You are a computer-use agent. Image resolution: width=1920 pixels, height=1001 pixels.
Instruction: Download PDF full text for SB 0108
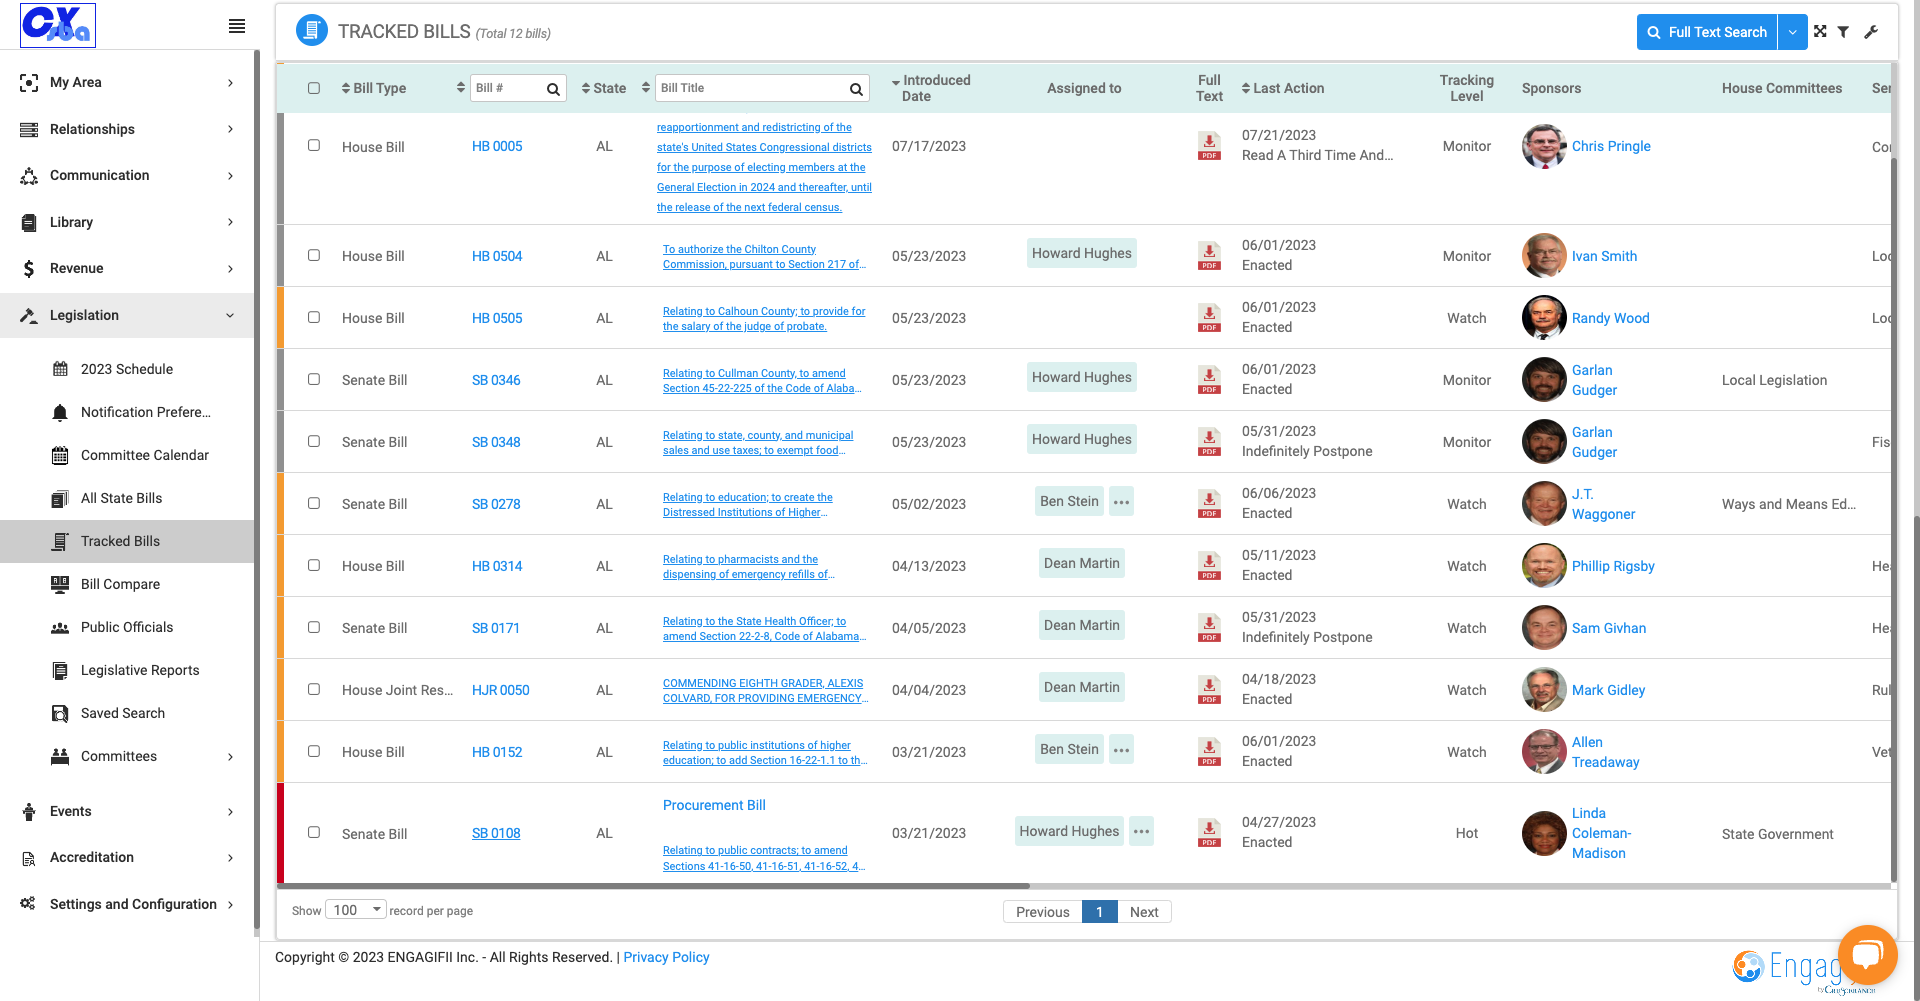click(1209, 833)
